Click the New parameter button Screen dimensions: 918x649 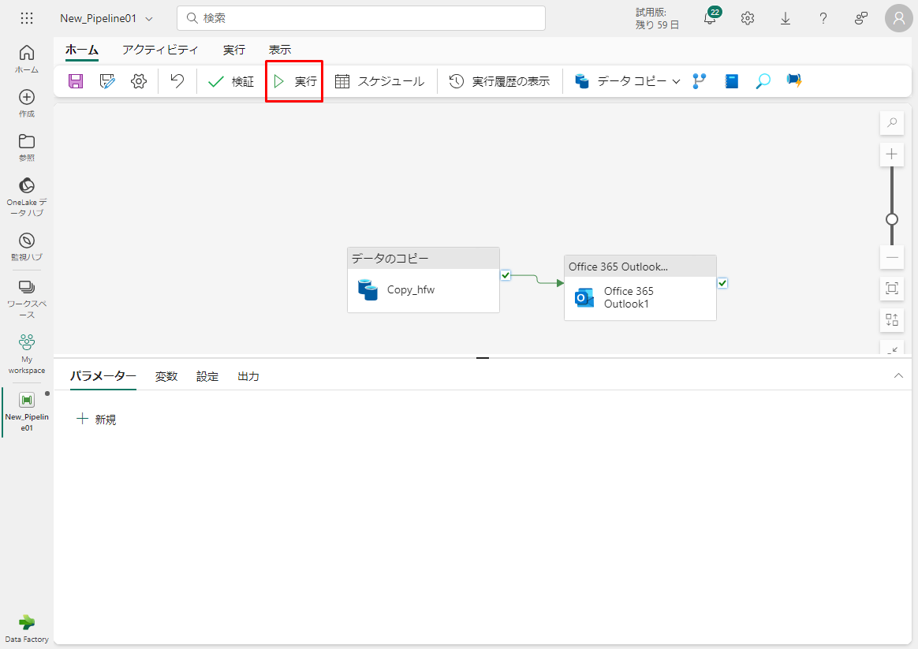pos(97,420)
